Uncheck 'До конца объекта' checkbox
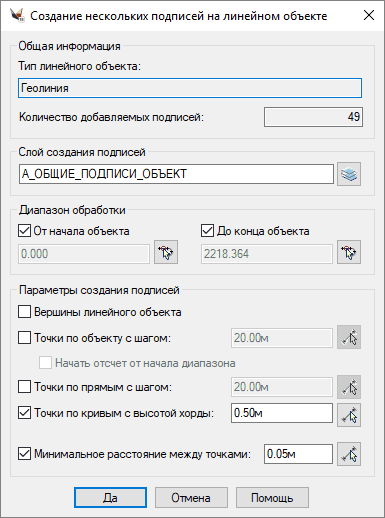Viewport: 385px width, 518px height. (x=207, y=231)
